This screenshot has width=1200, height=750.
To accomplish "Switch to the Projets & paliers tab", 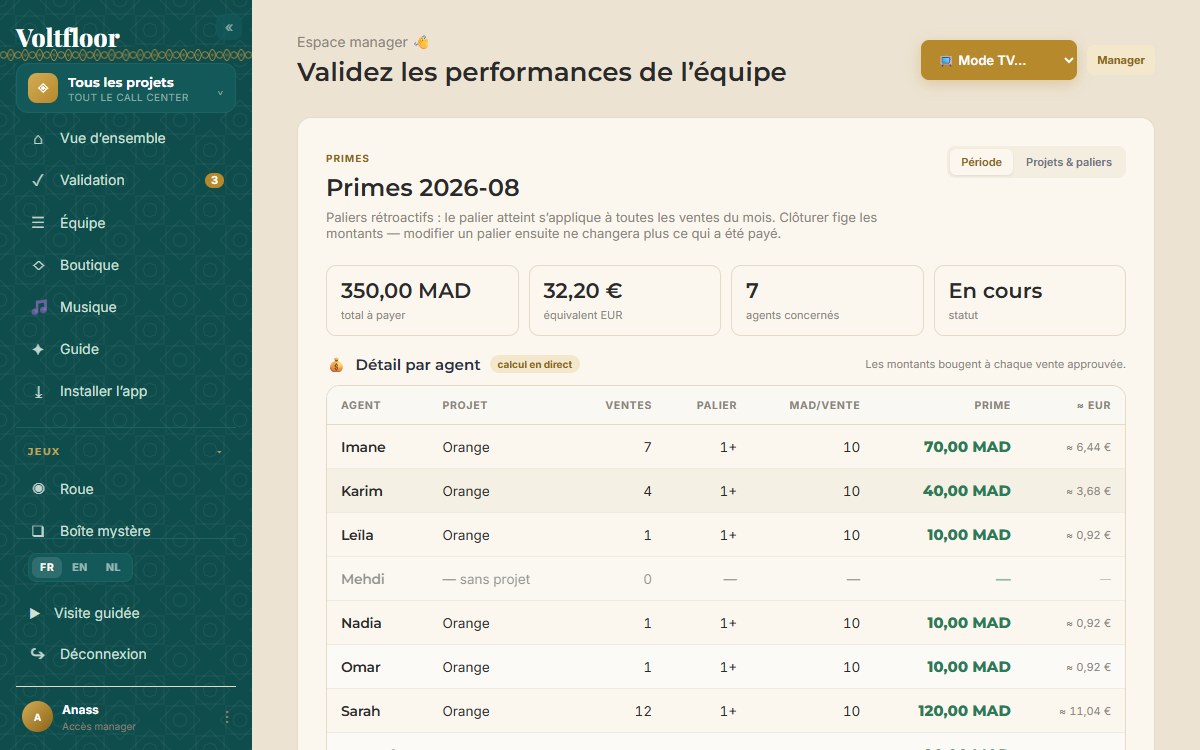I will [1069, 162].
